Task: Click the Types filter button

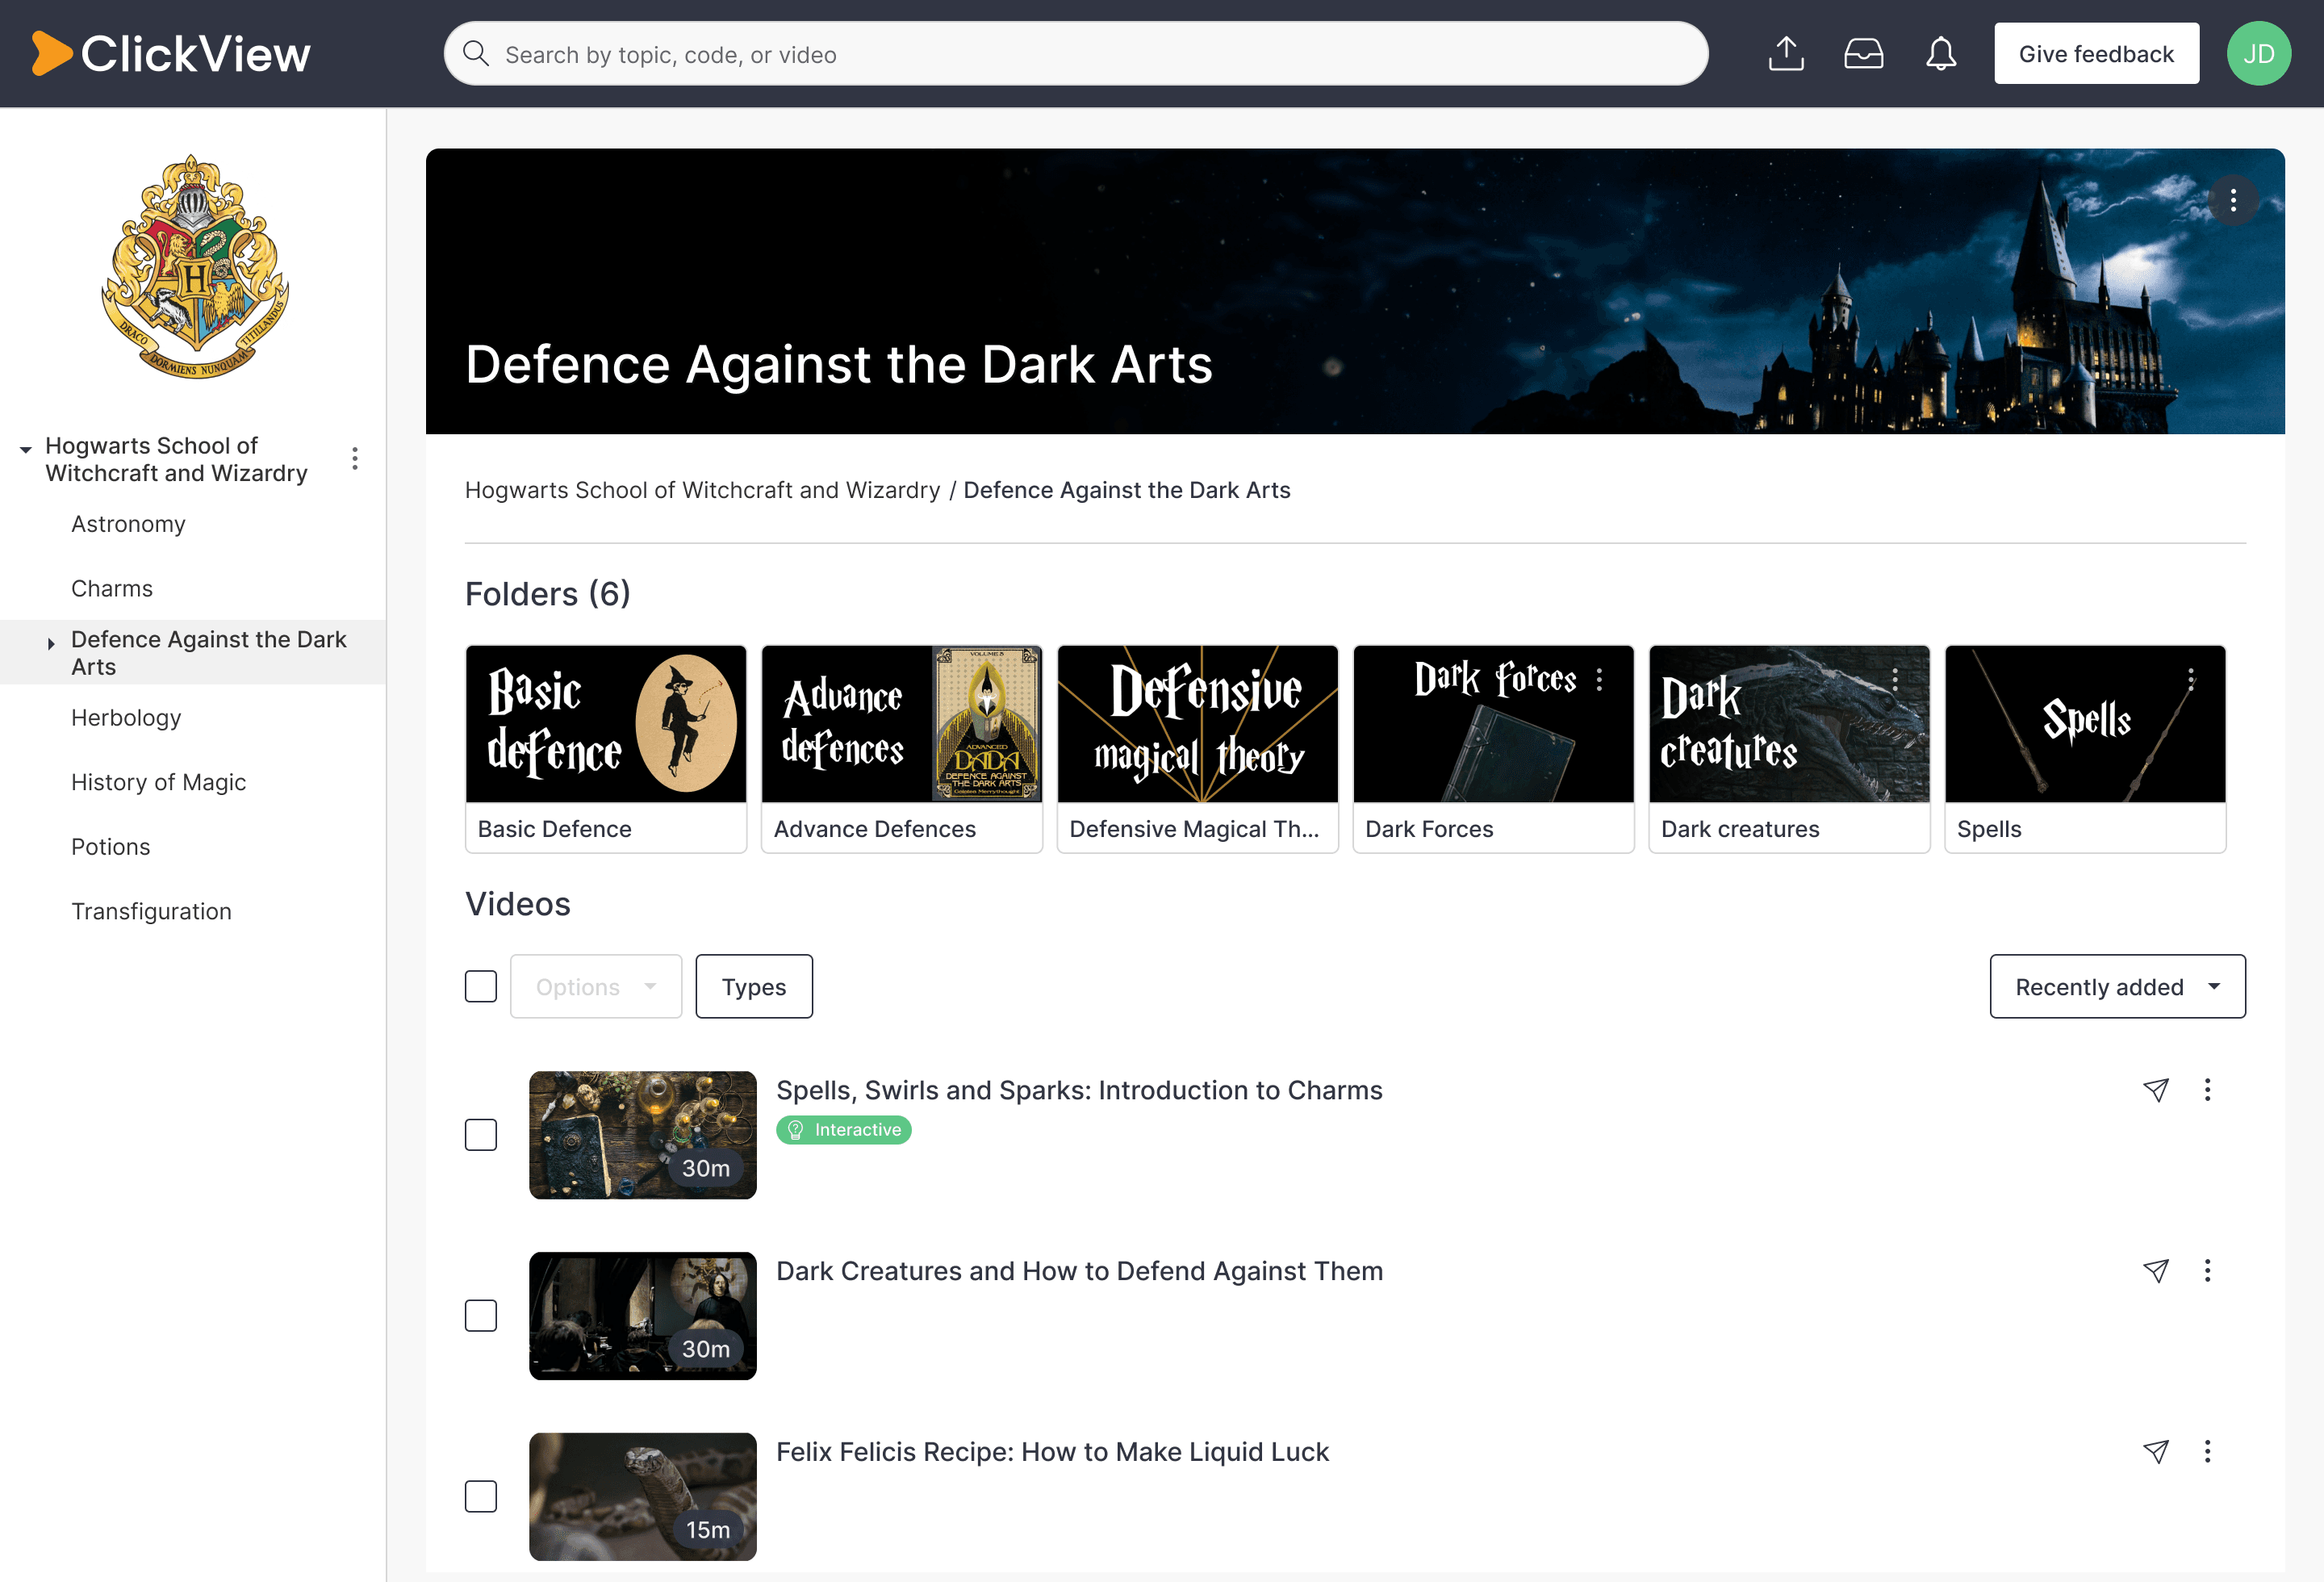Action: (x=754, y=987)
